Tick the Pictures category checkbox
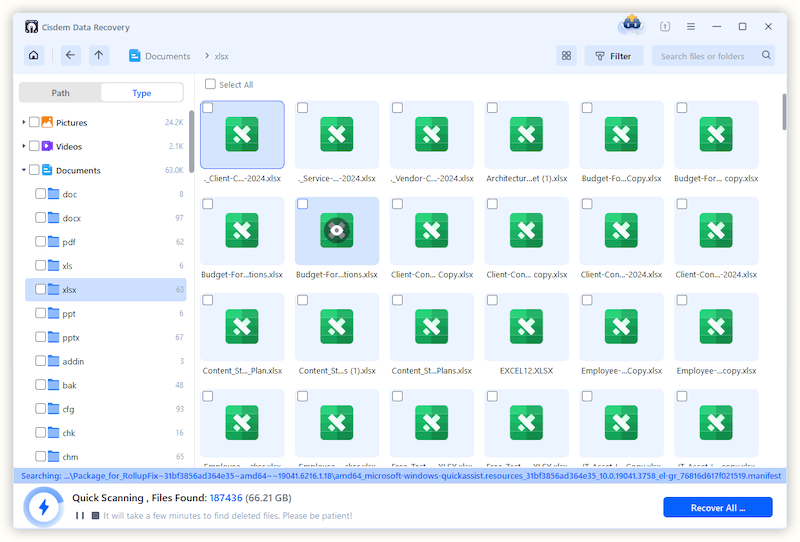The height and width of the screenshot is (542, 800). [34, 122]
